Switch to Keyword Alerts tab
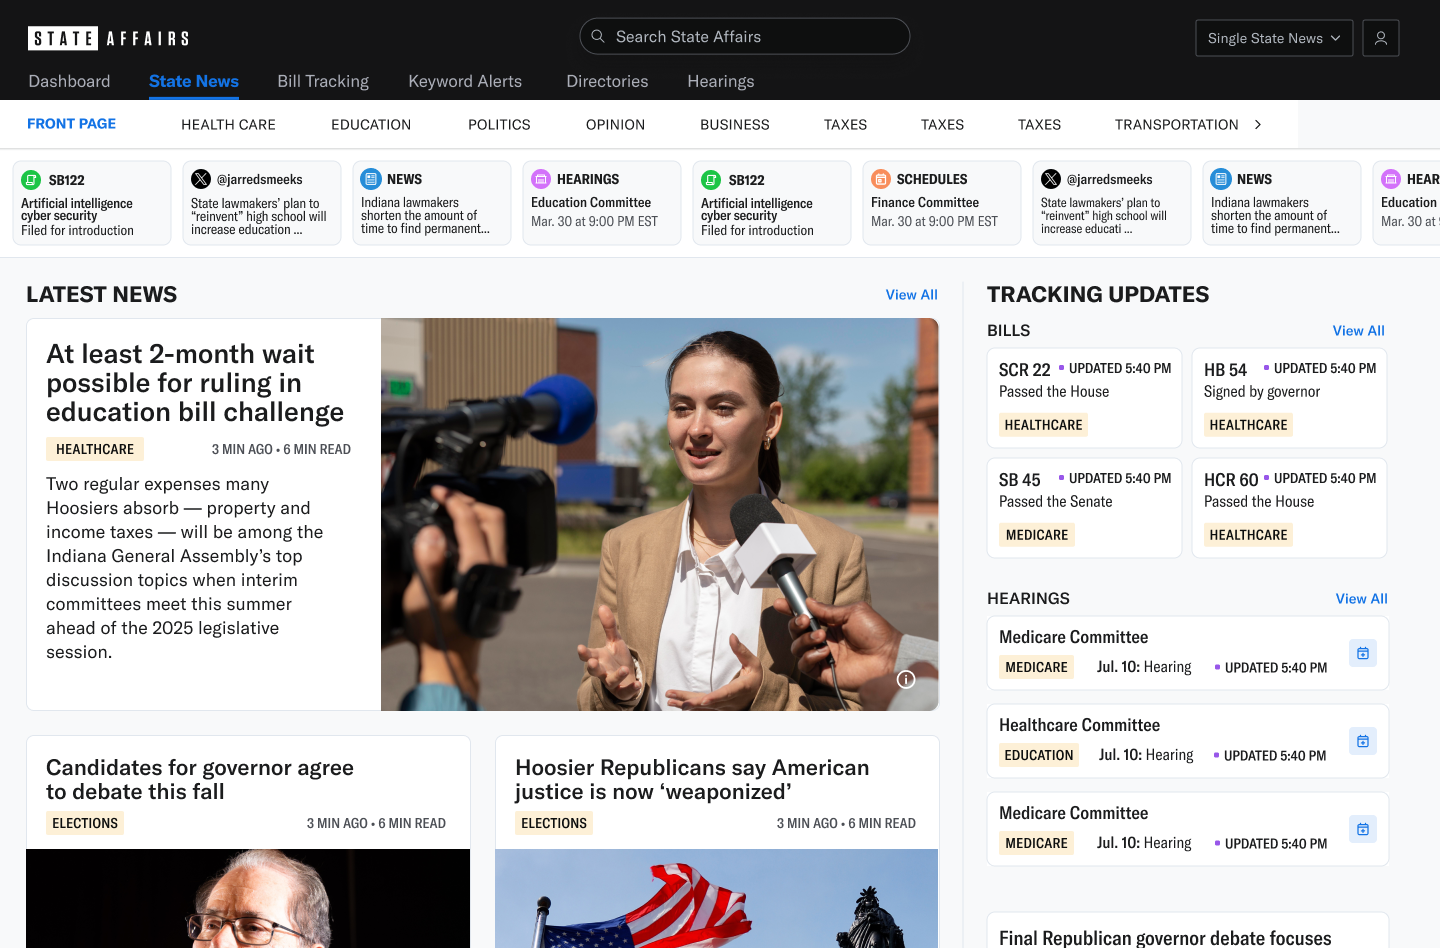 [465, 81]
